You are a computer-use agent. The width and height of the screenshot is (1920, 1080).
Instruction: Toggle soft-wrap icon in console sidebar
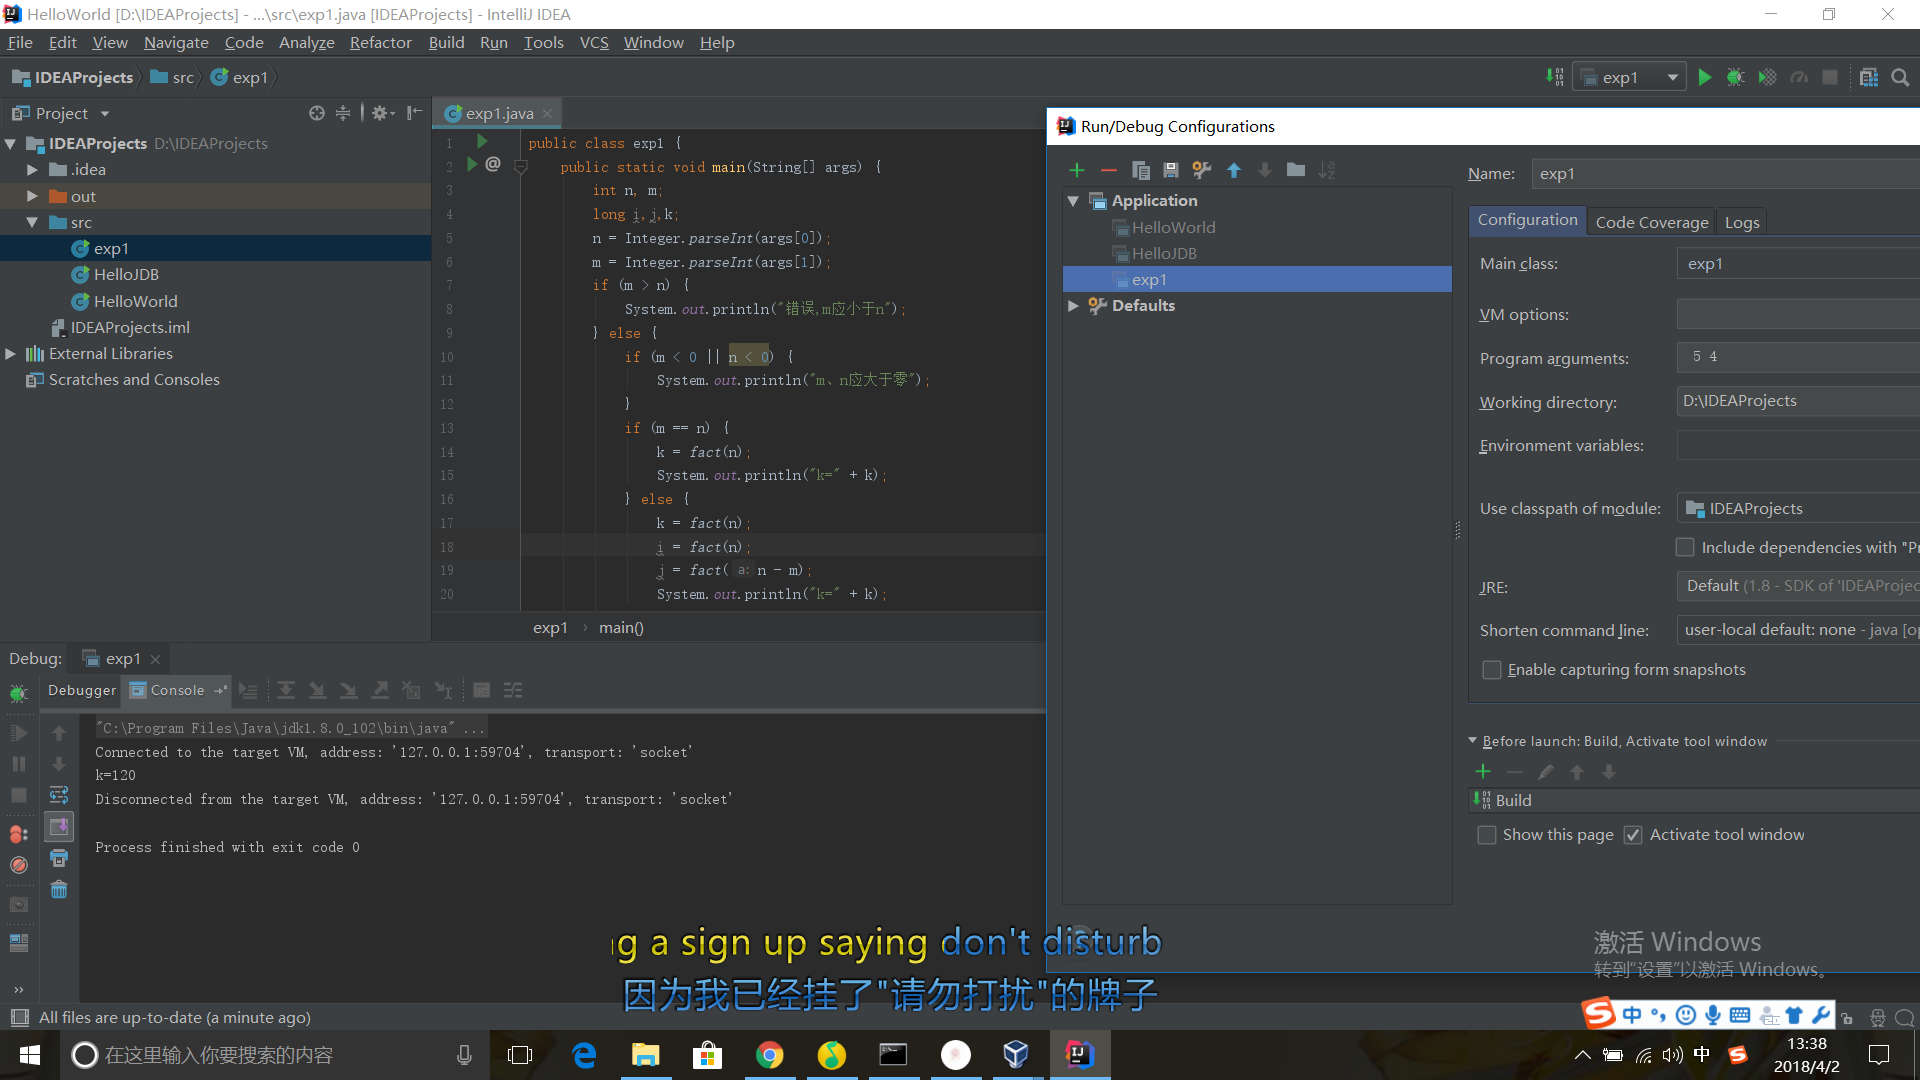pyautogui.click(x=59, y=795)
